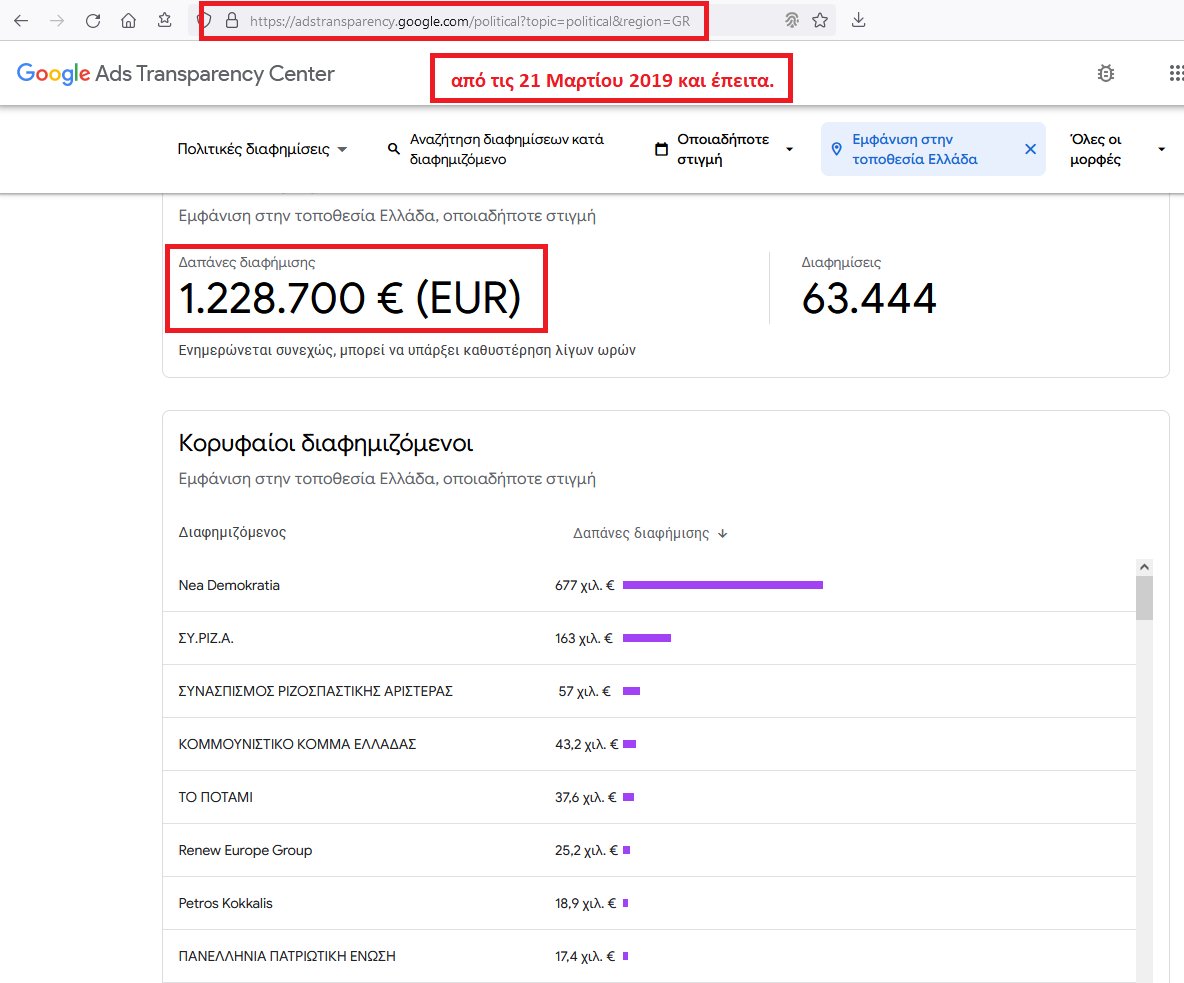Go back to the previous page
Screen dimensions: 1184x983
(21, 20)
